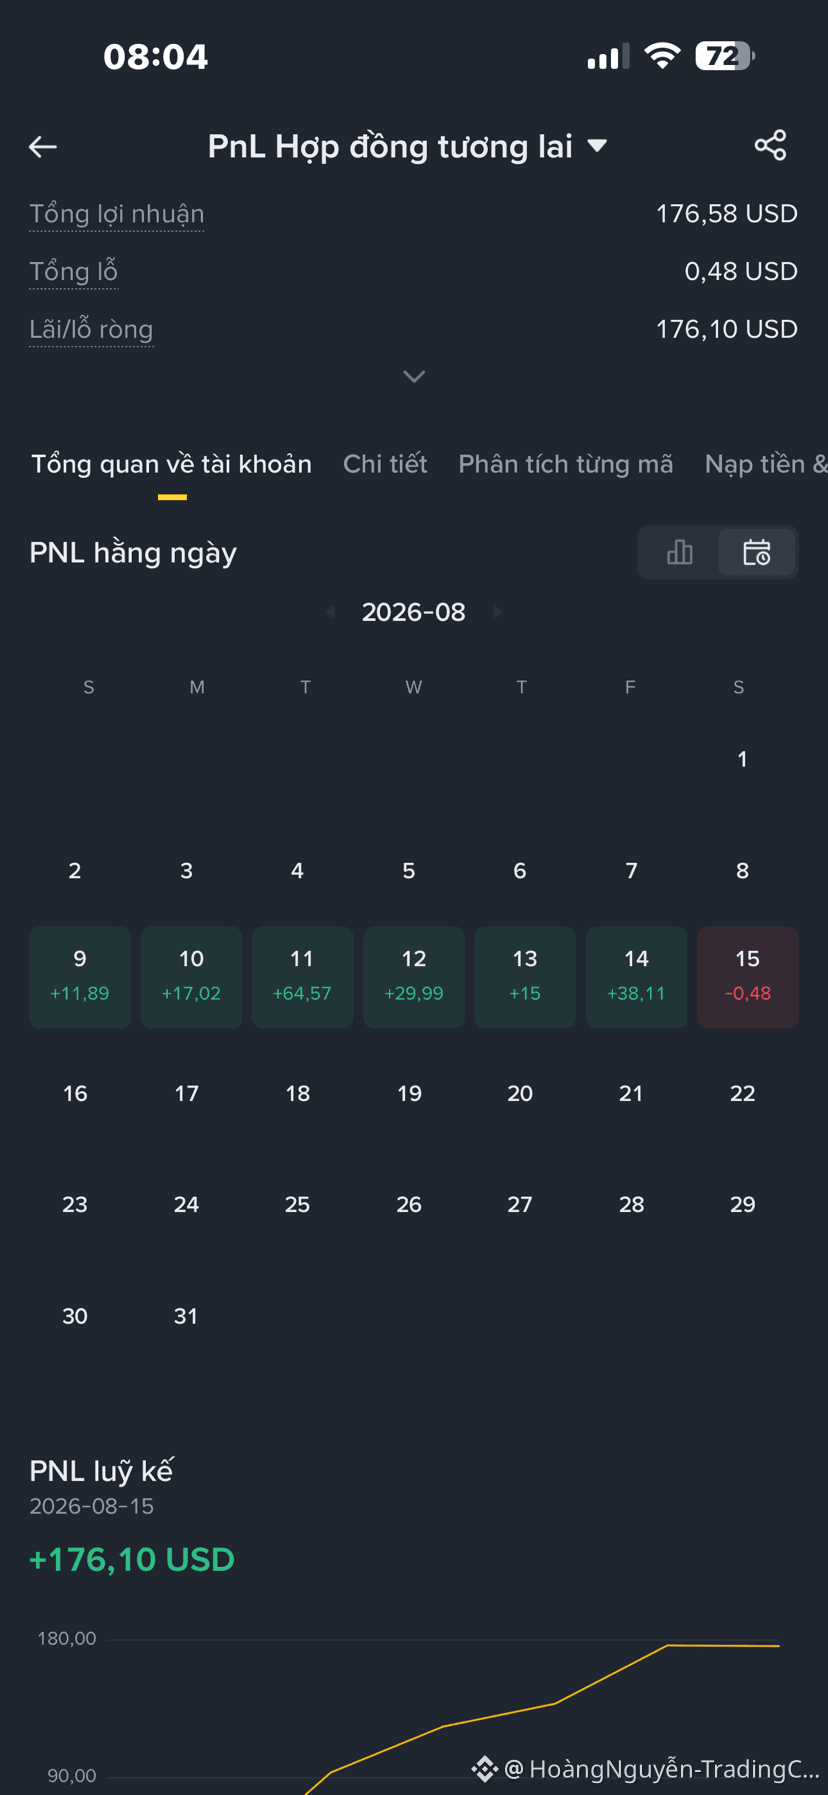Tap Lãi/lỗ ròng underlined label

tap(91, 330)
